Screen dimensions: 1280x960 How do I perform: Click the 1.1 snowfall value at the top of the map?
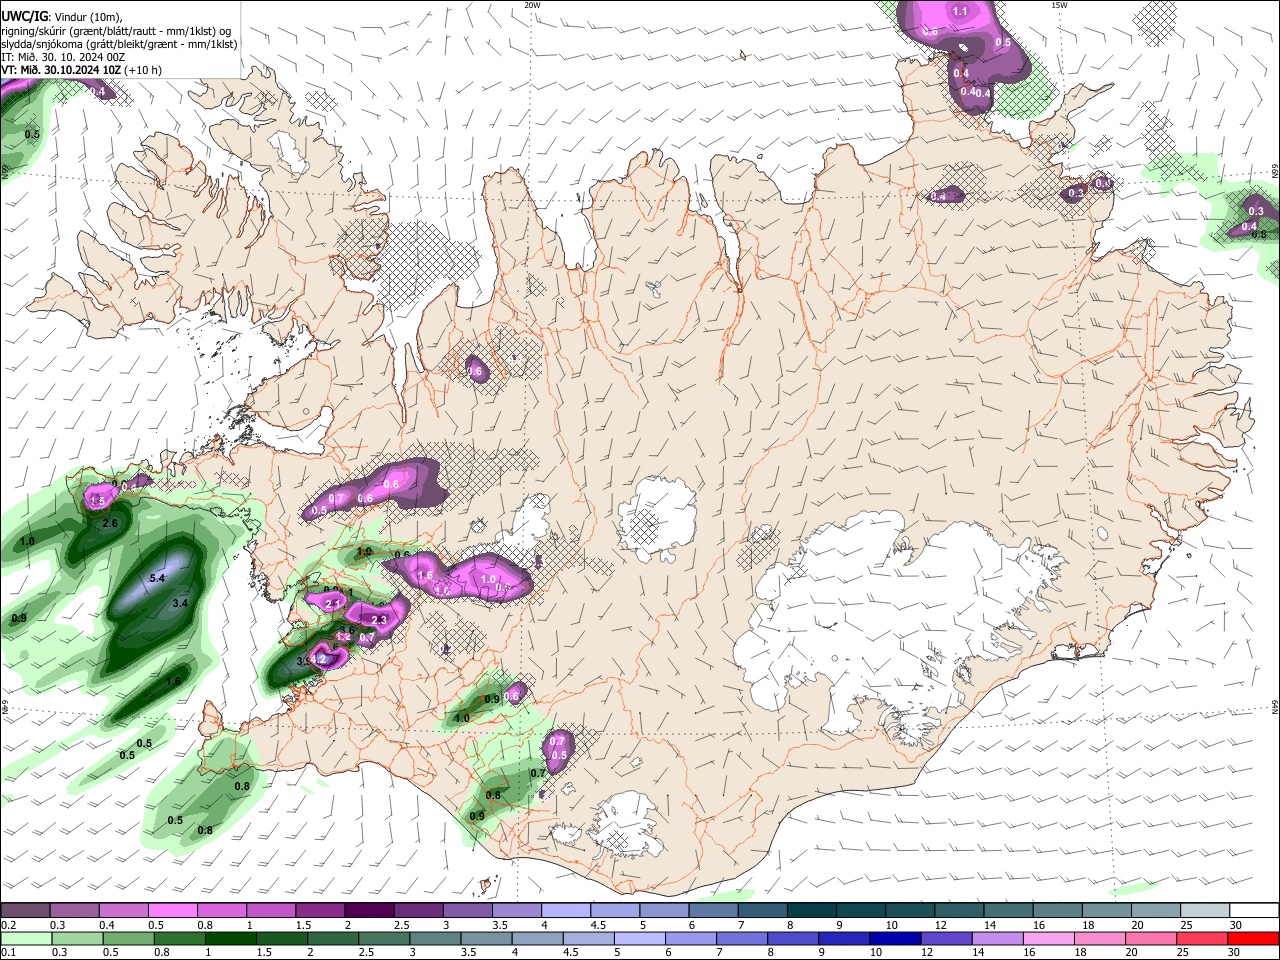click(x=960, y=11)
